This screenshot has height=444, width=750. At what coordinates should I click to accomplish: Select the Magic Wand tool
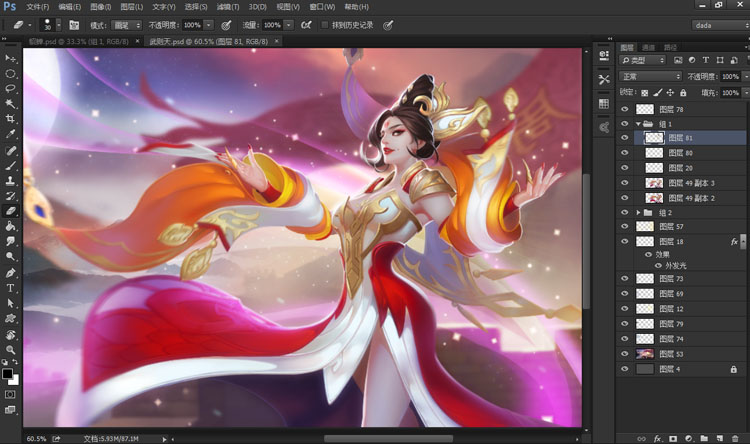click(x=10, y=103)
